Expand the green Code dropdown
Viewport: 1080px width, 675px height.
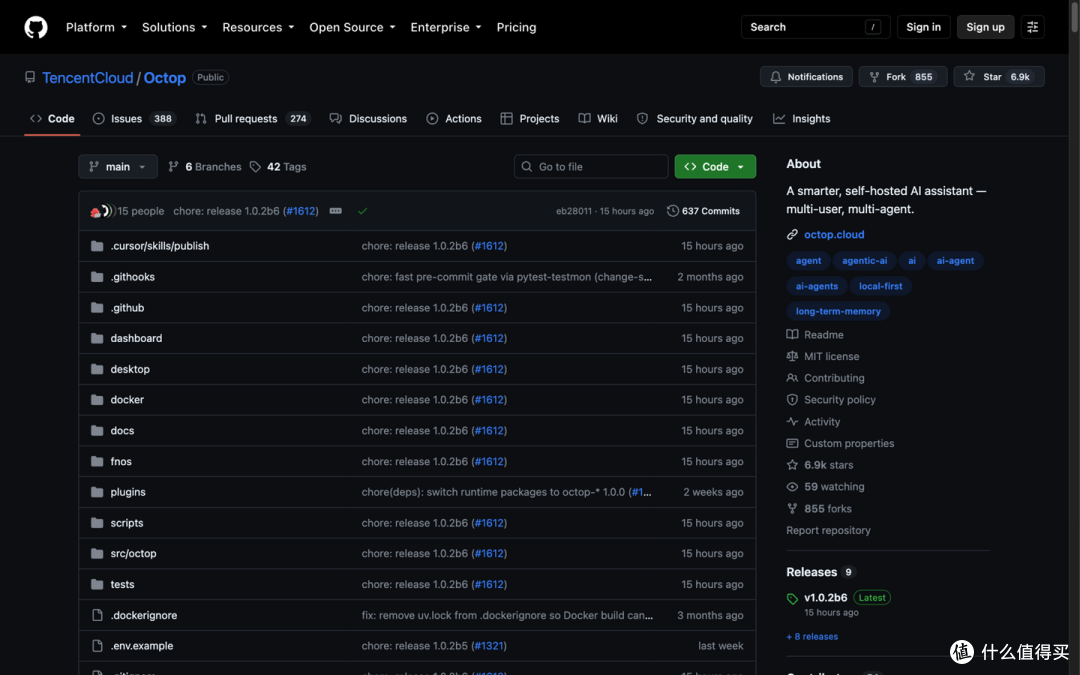[715, 167]
